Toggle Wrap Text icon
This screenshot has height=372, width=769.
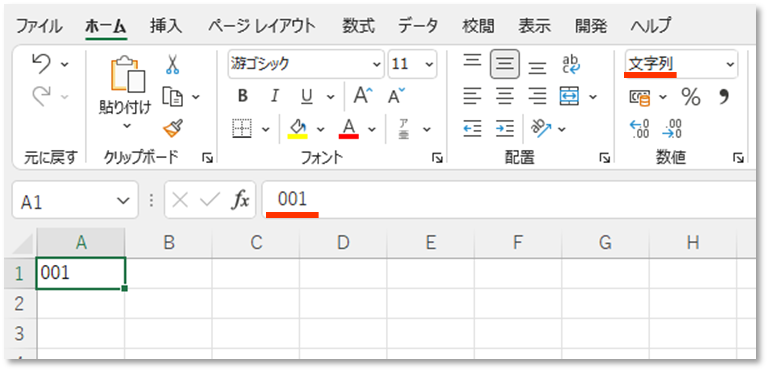click(571, 64)
